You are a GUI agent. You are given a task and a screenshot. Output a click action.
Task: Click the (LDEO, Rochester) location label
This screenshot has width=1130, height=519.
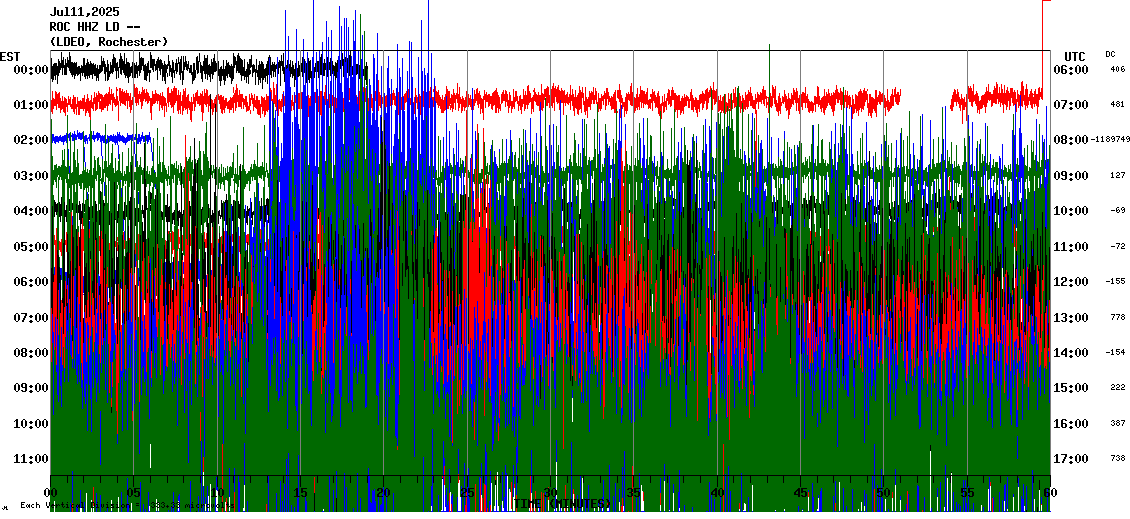click(109, 43)
